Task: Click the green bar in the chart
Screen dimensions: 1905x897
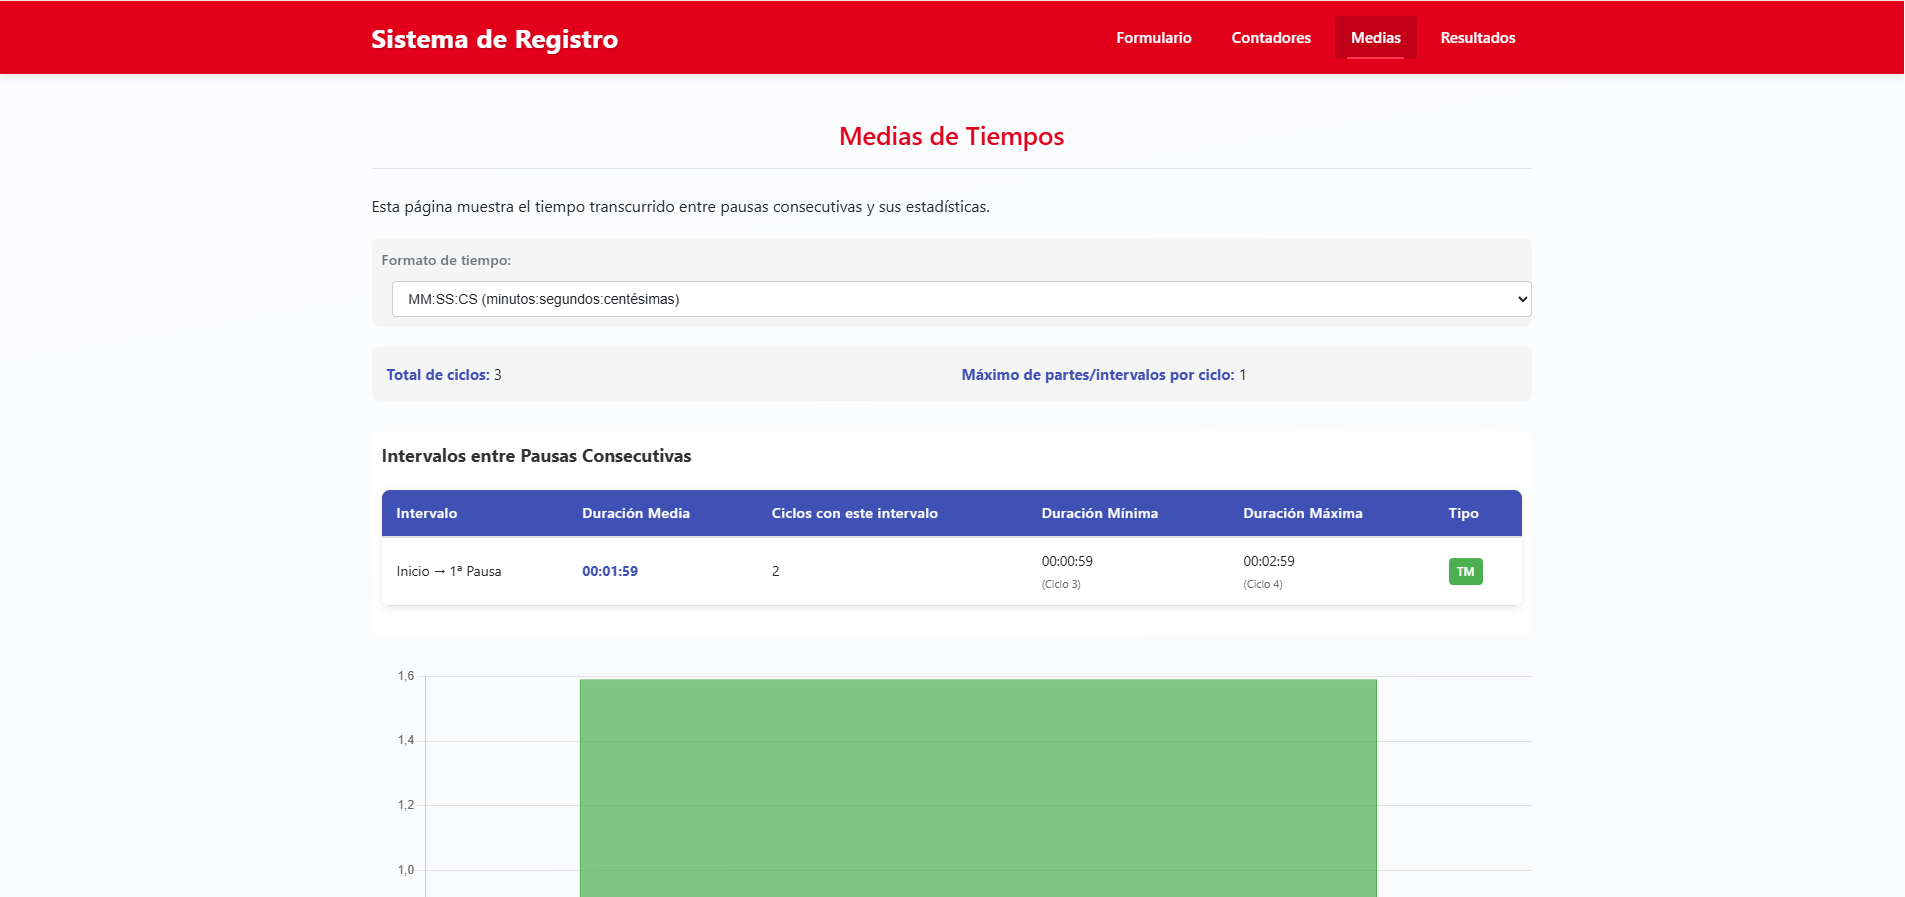Action: (x=977, y=788)
